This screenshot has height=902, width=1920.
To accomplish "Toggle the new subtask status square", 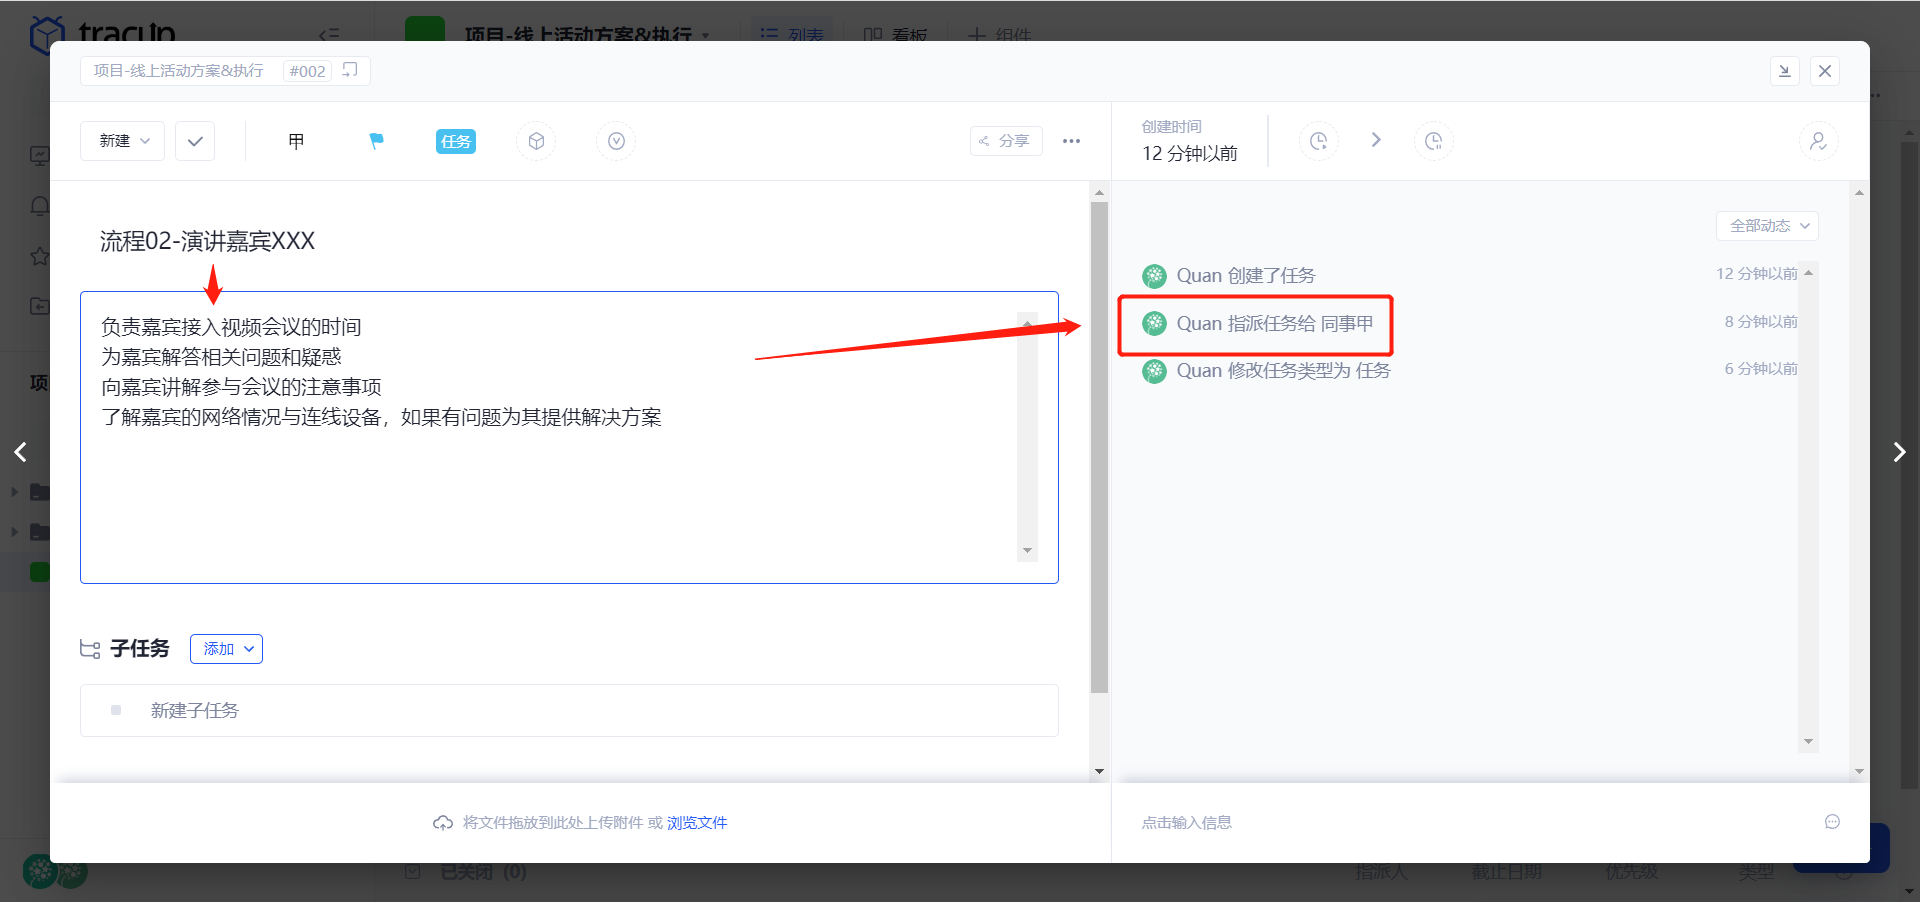I will click(116, 710).
